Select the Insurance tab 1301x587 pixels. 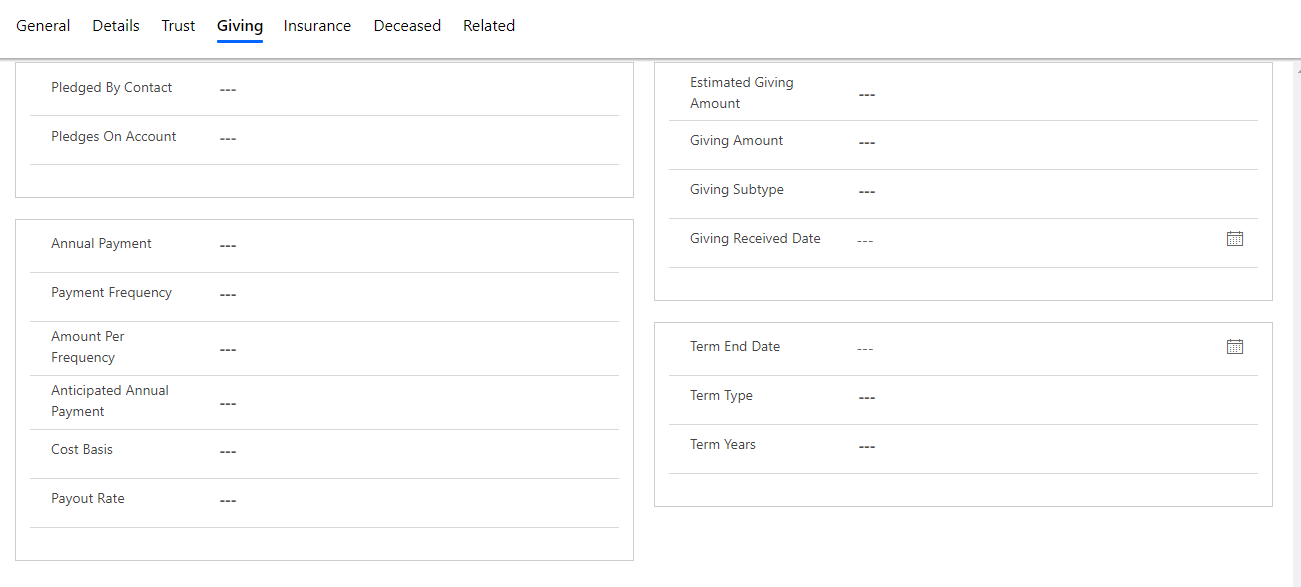coord(317,26)
